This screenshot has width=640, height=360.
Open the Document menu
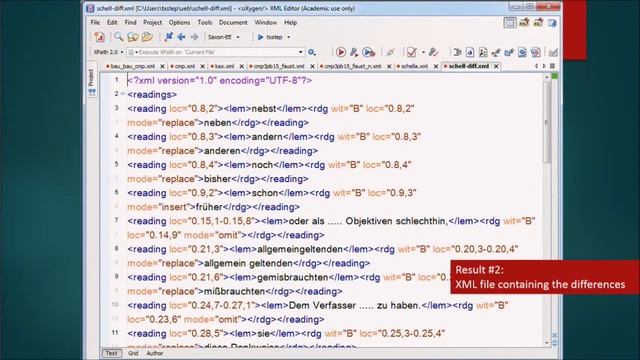(233, 22)
